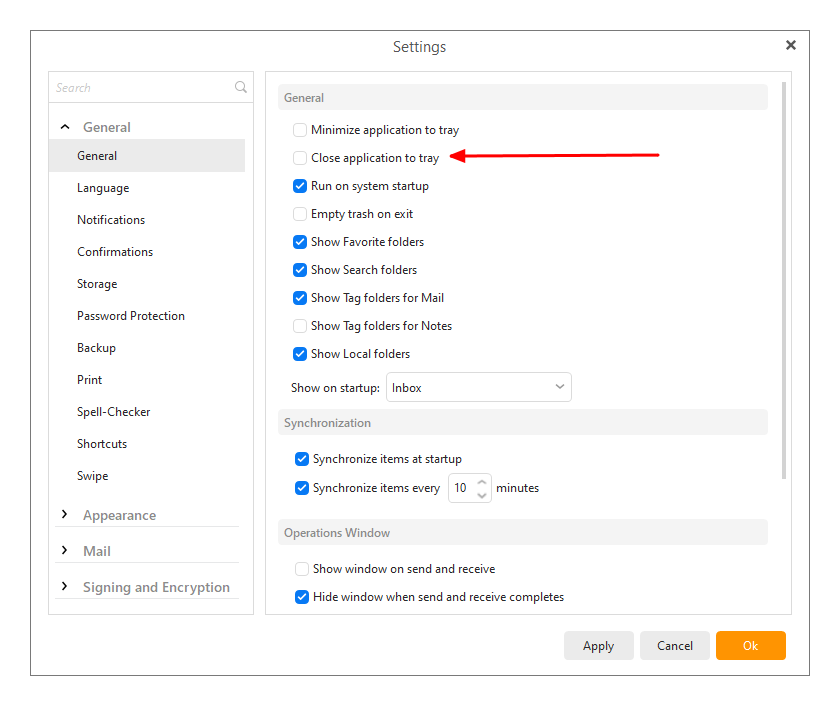
Task: Collapse the General settings category
Action: [65, 127]
